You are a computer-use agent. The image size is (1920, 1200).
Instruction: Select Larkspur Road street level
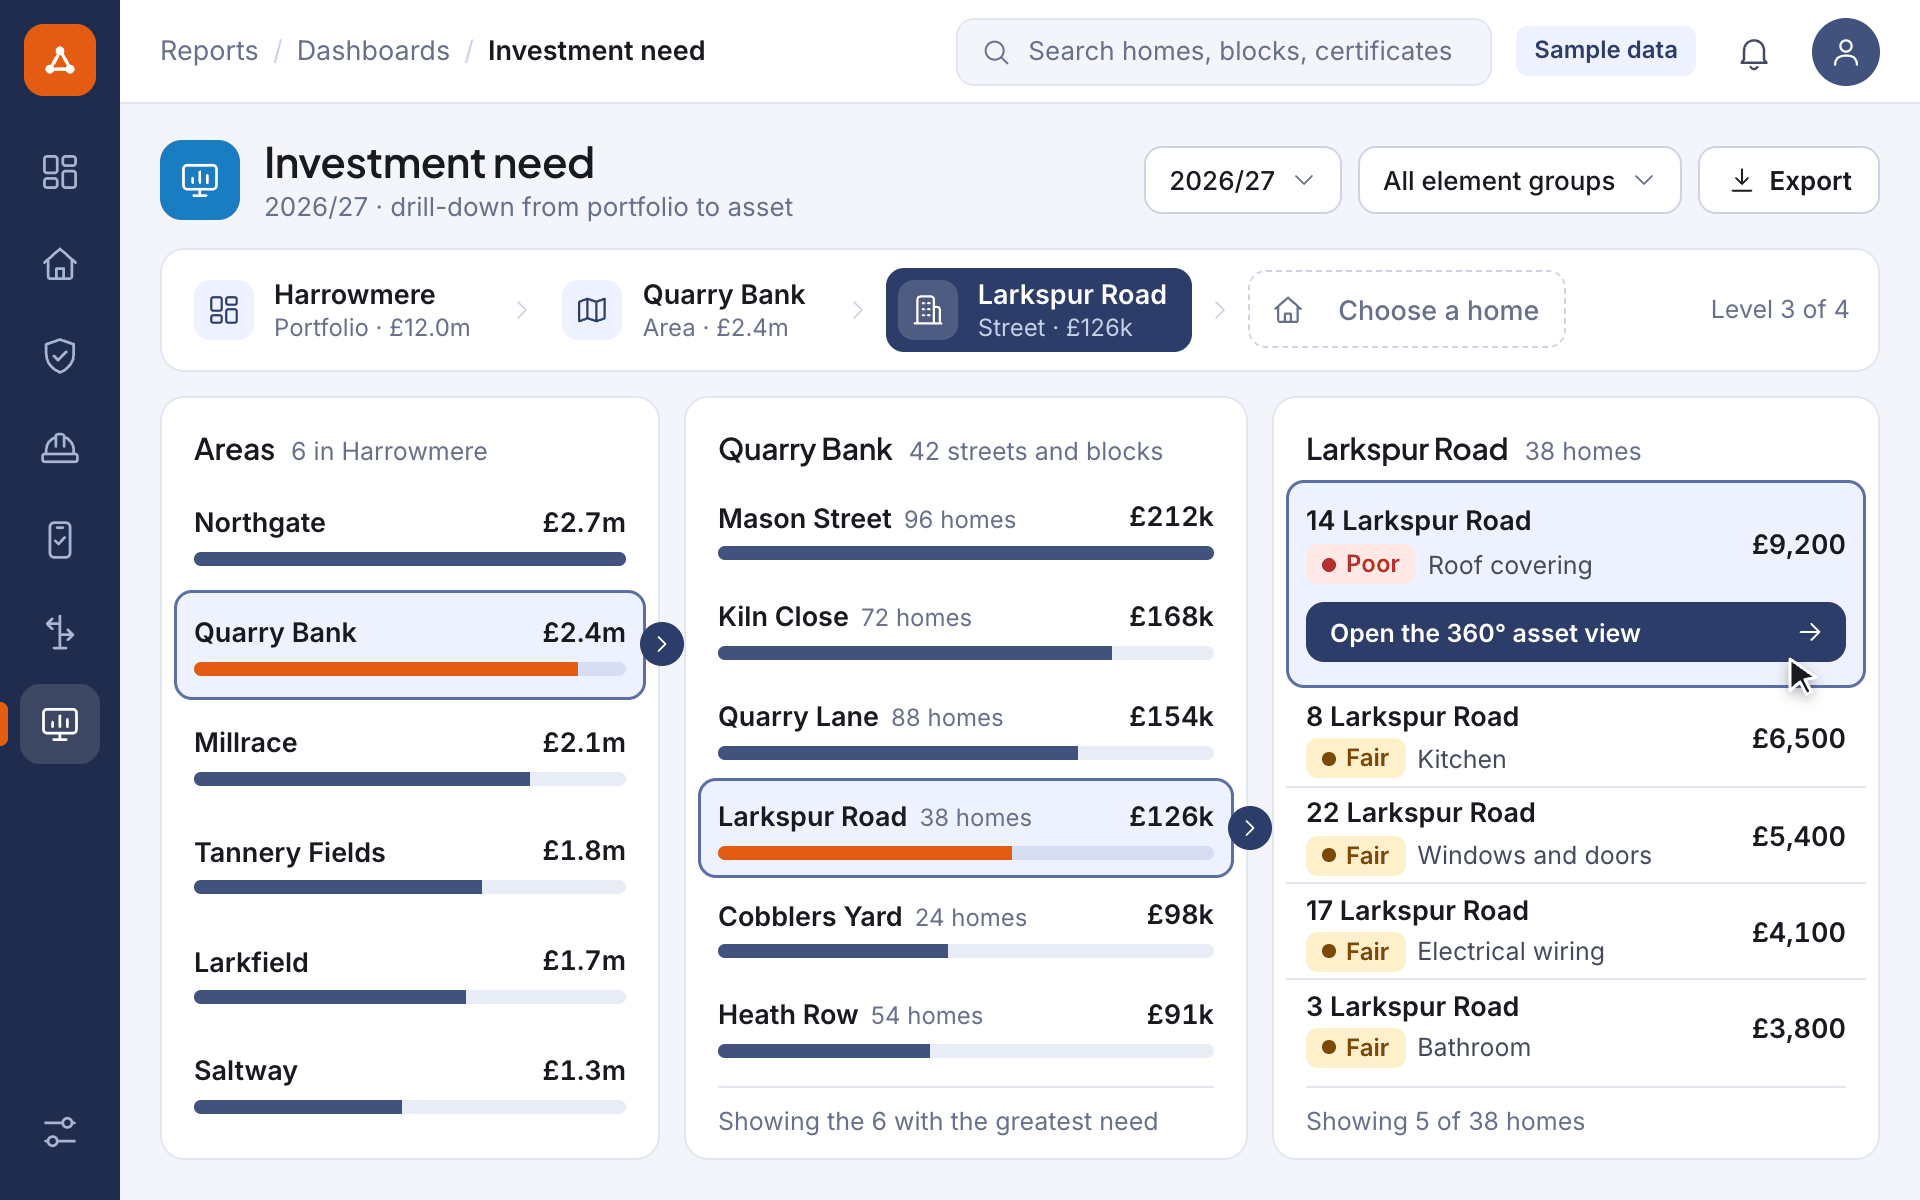(1039, 310)
